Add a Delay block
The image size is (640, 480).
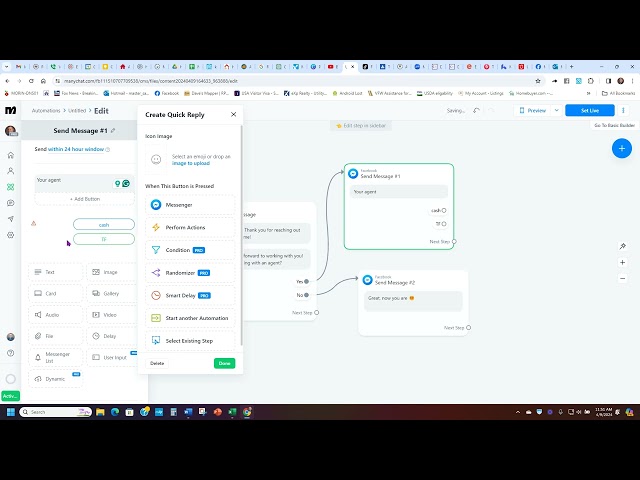coord(112,336)
